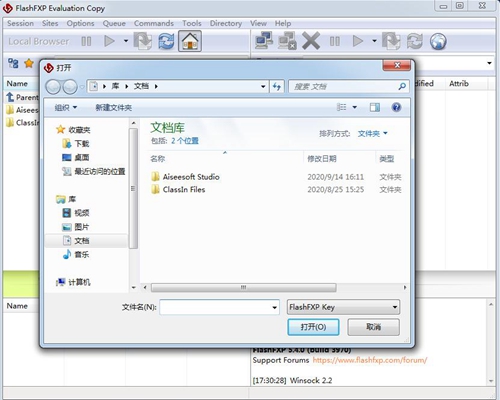Click the Connect computers icon
Viewport: 500px width, 400px height.
coord(264,41)
